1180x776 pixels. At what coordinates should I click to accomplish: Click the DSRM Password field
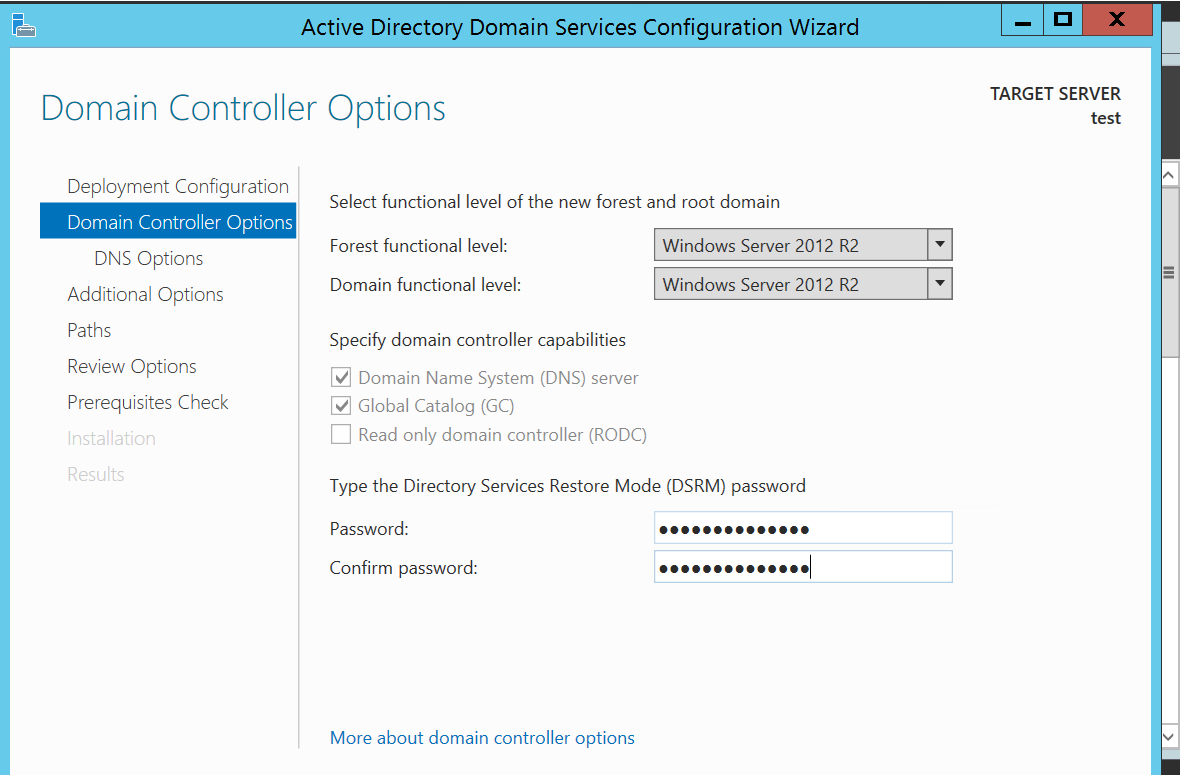point(803,528)
